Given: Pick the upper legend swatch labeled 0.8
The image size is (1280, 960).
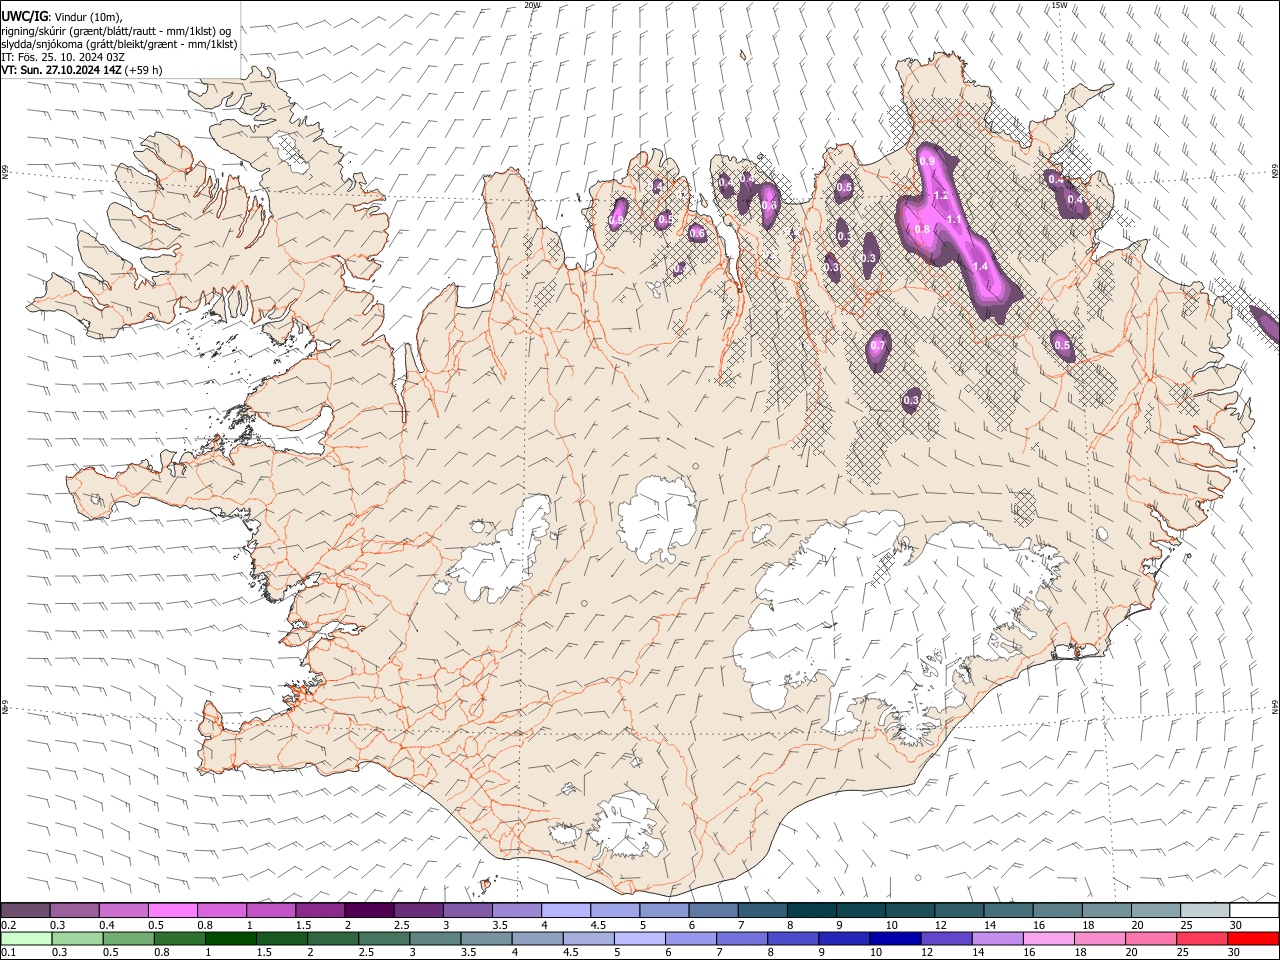Looking at the screenshot, I should coord(221,910).
